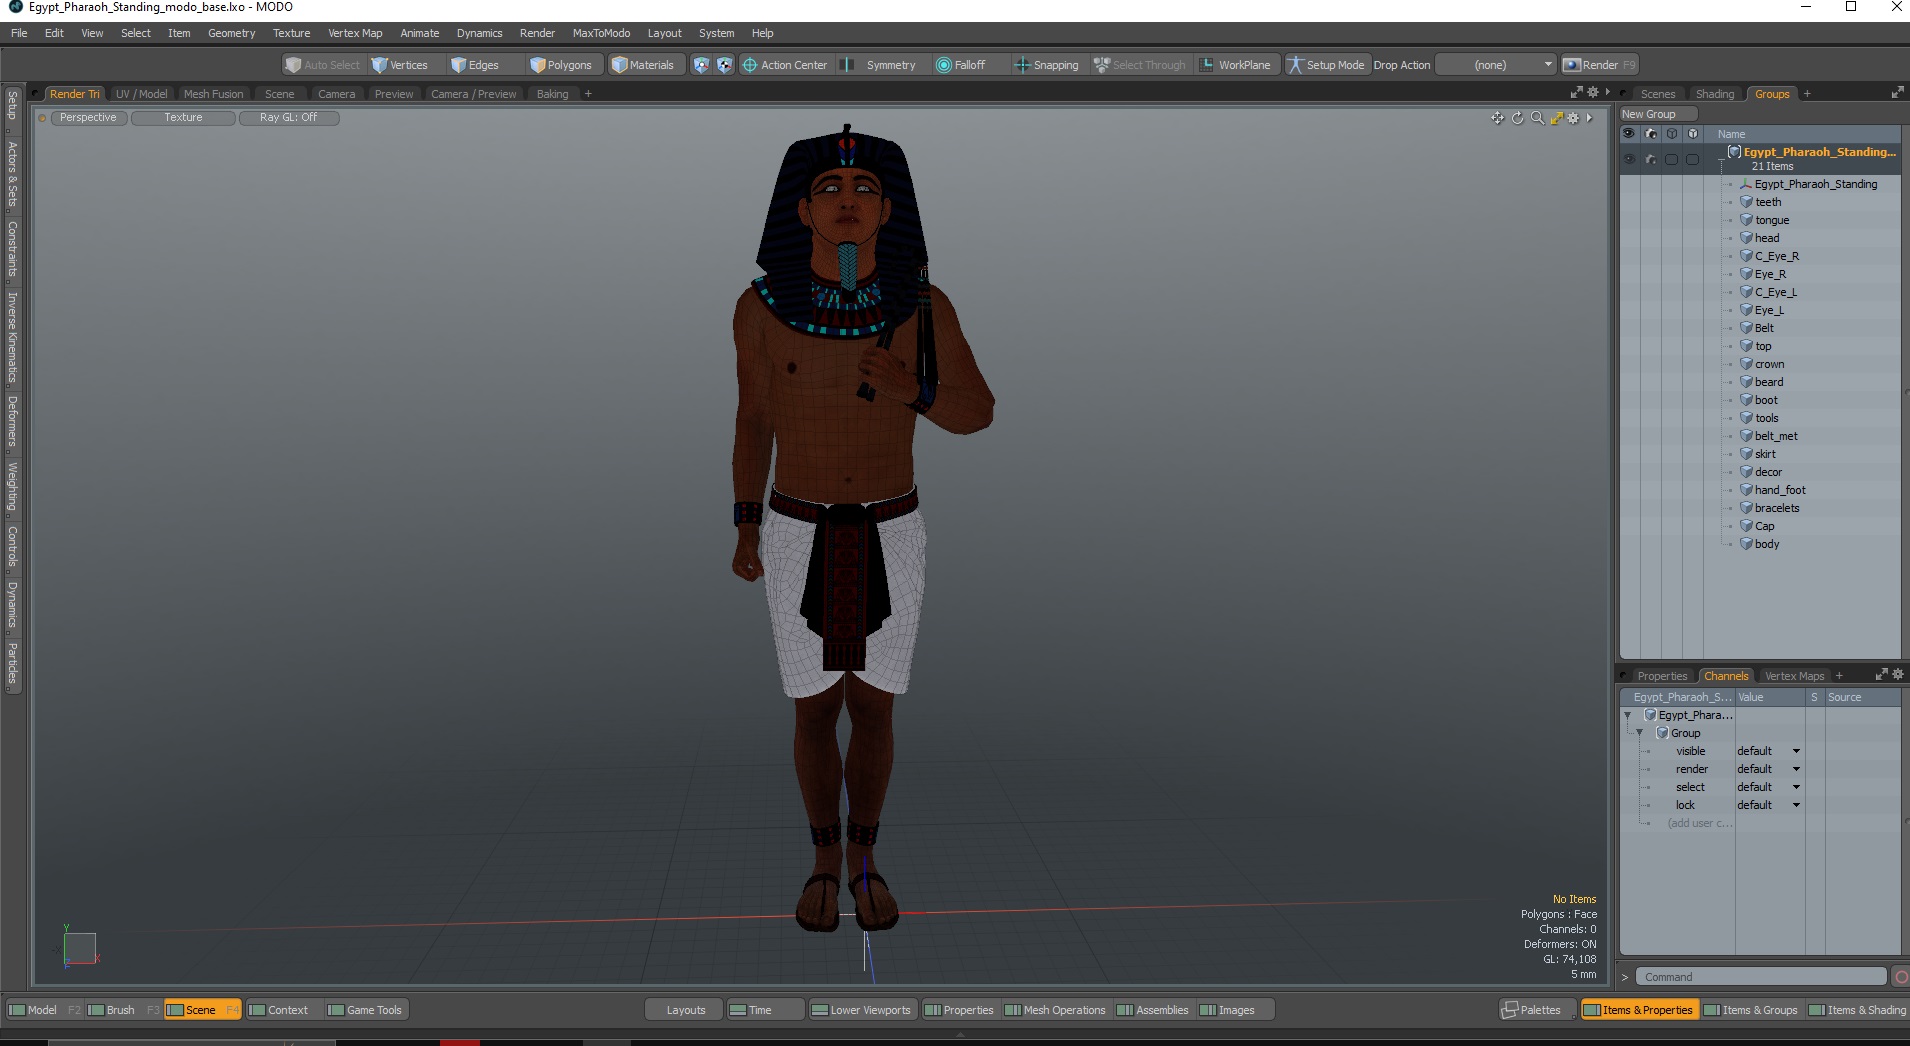
Task: Click the New Group button
Action: click(1658, 114)
